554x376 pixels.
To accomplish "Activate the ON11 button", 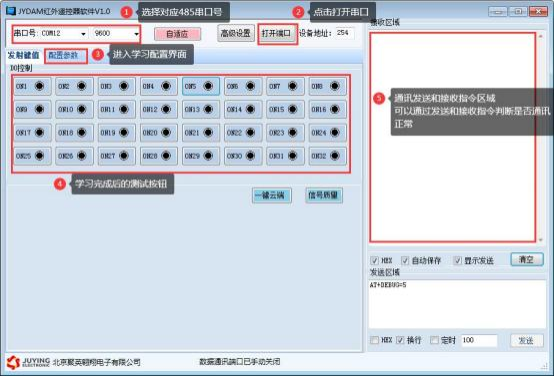I will (116, 110).
